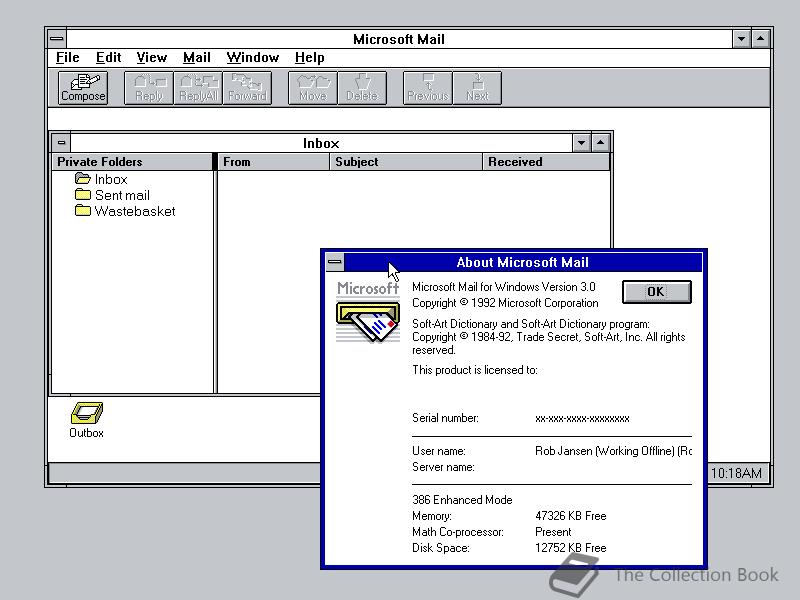Maximize the Microsoft Mail main window

(x=760, y=39)
